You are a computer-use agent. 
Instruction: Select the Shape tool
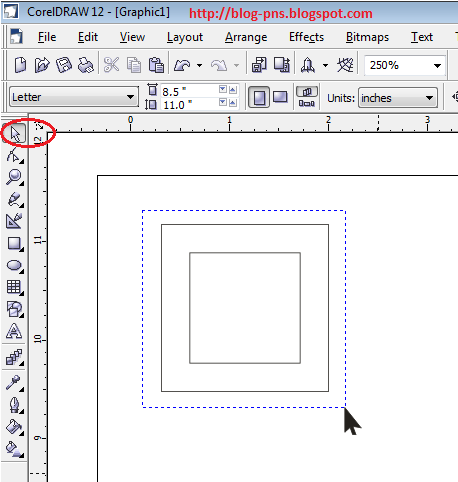click(14, 156)
